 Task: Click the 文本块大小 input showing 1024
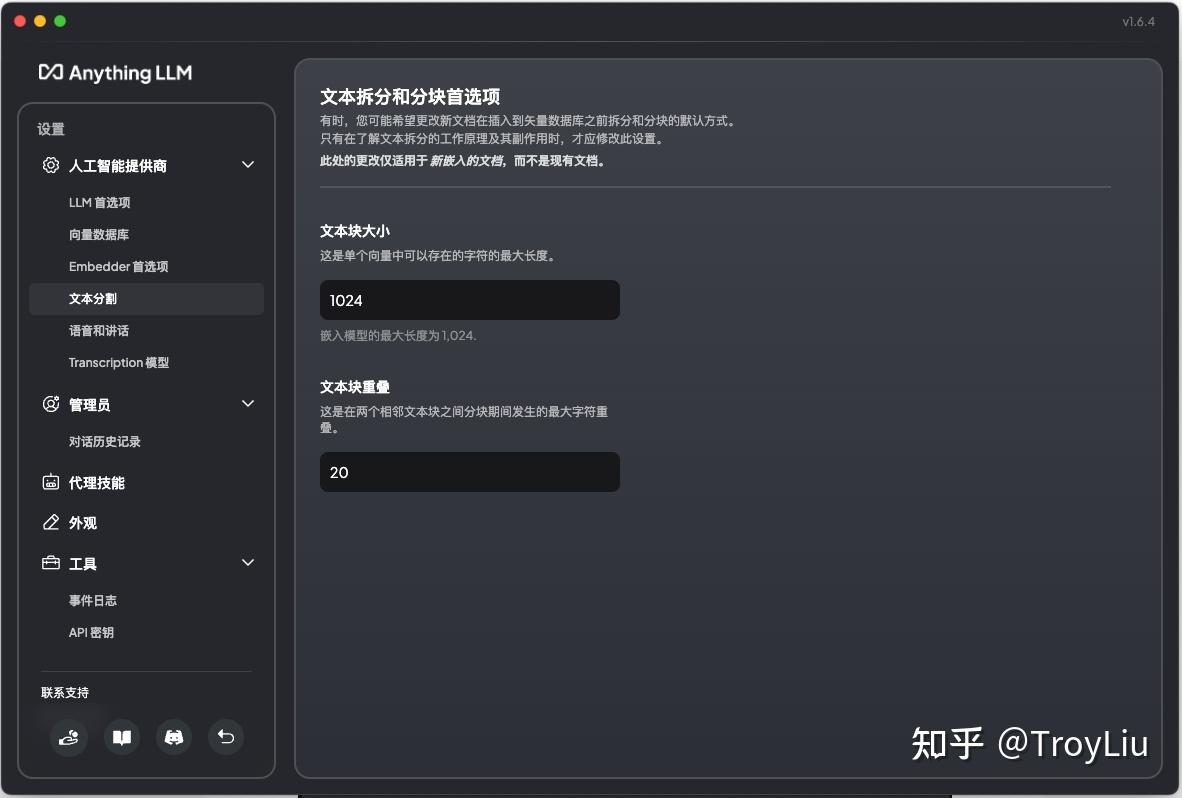coord(470,300)
